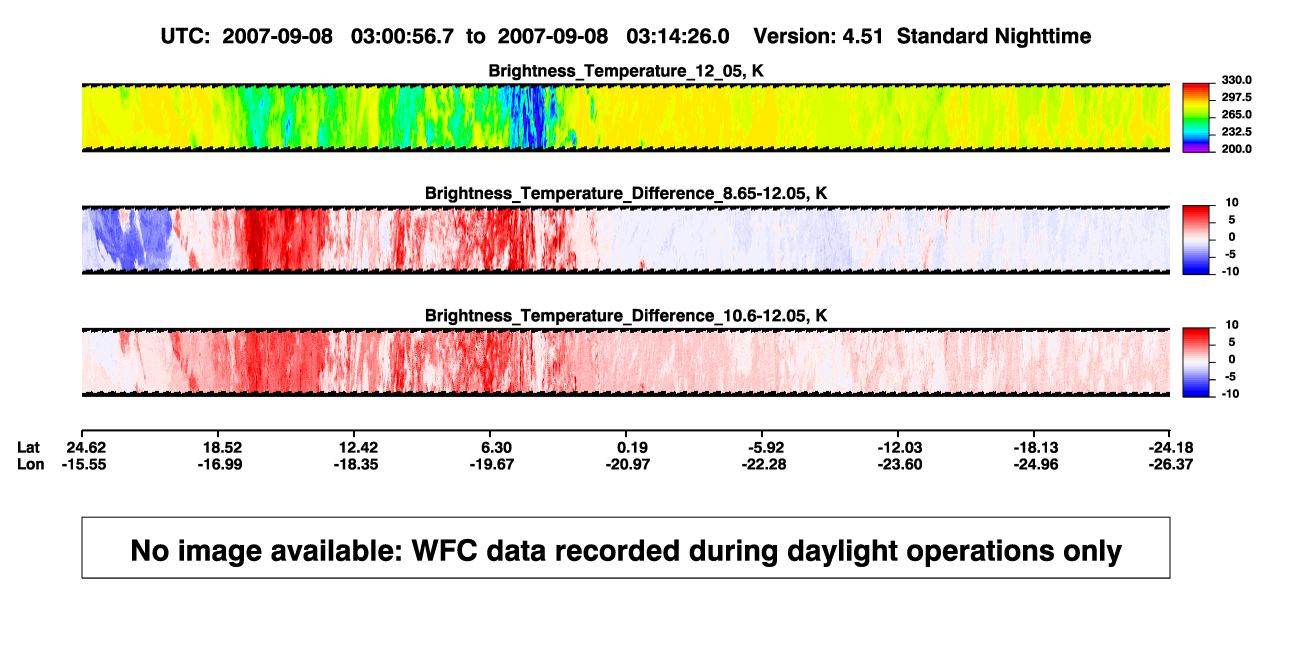Viewport: 1300px width, 667px height.
Task: Click the longitude value -15.55
Action: pos(86,464)
